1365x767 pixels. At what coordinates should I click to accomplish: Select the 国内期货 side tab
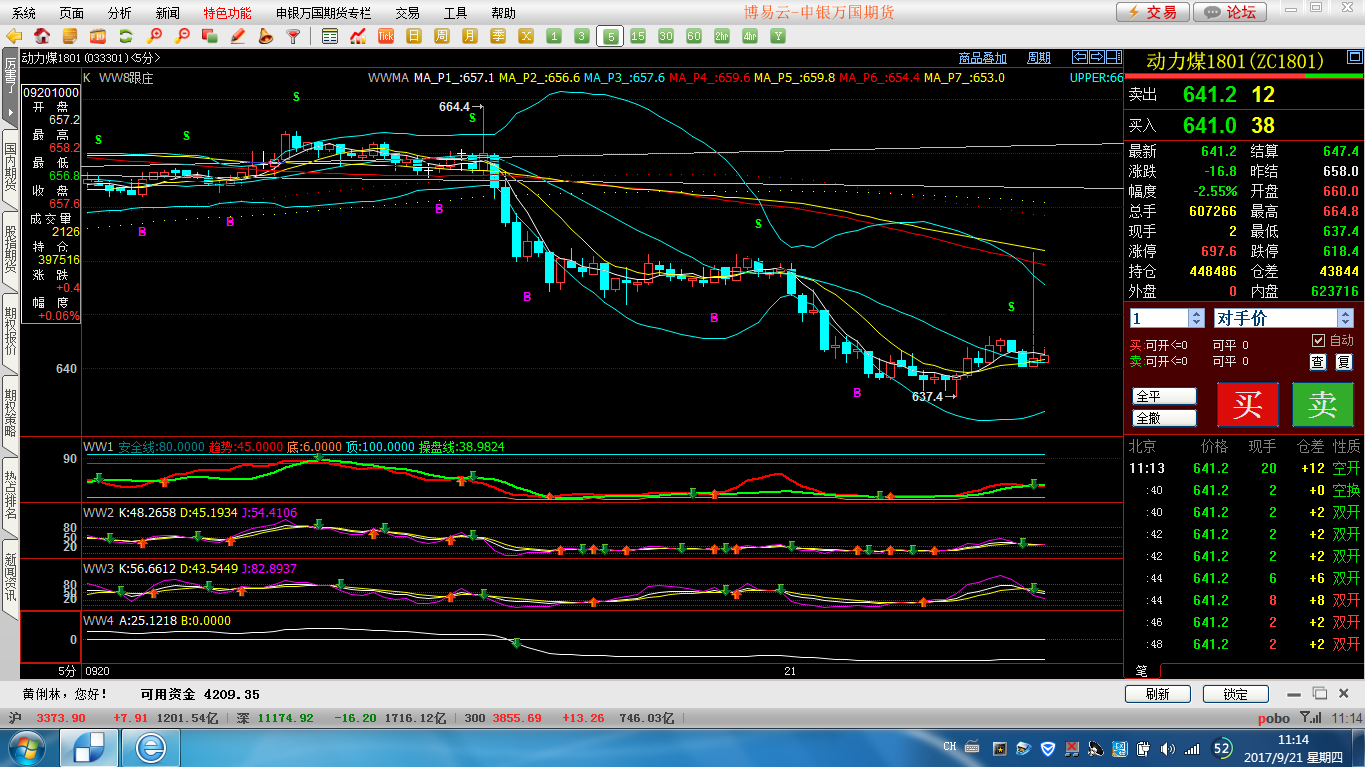[10, 168]
